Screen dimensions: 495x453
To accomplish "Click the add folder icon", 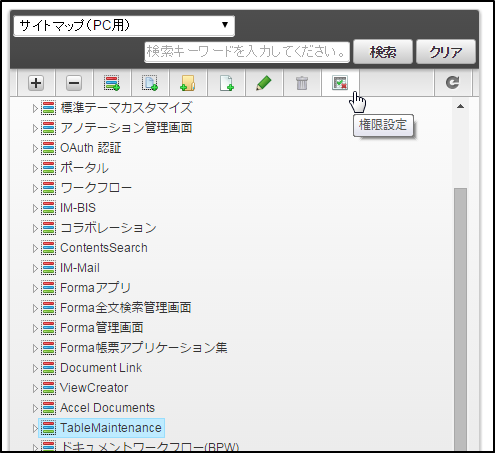I will click(x=188, y=83).
